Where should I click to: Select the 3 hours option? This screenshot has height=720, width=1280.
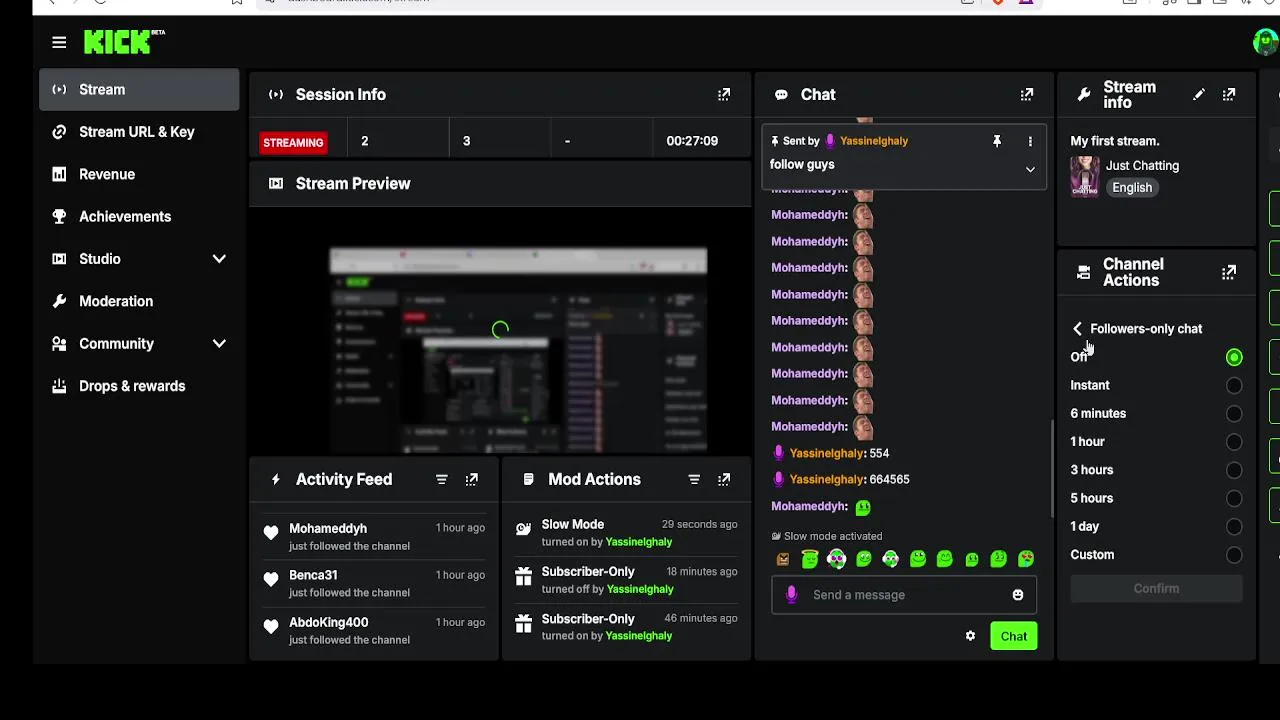click(x=1234, y=470)
